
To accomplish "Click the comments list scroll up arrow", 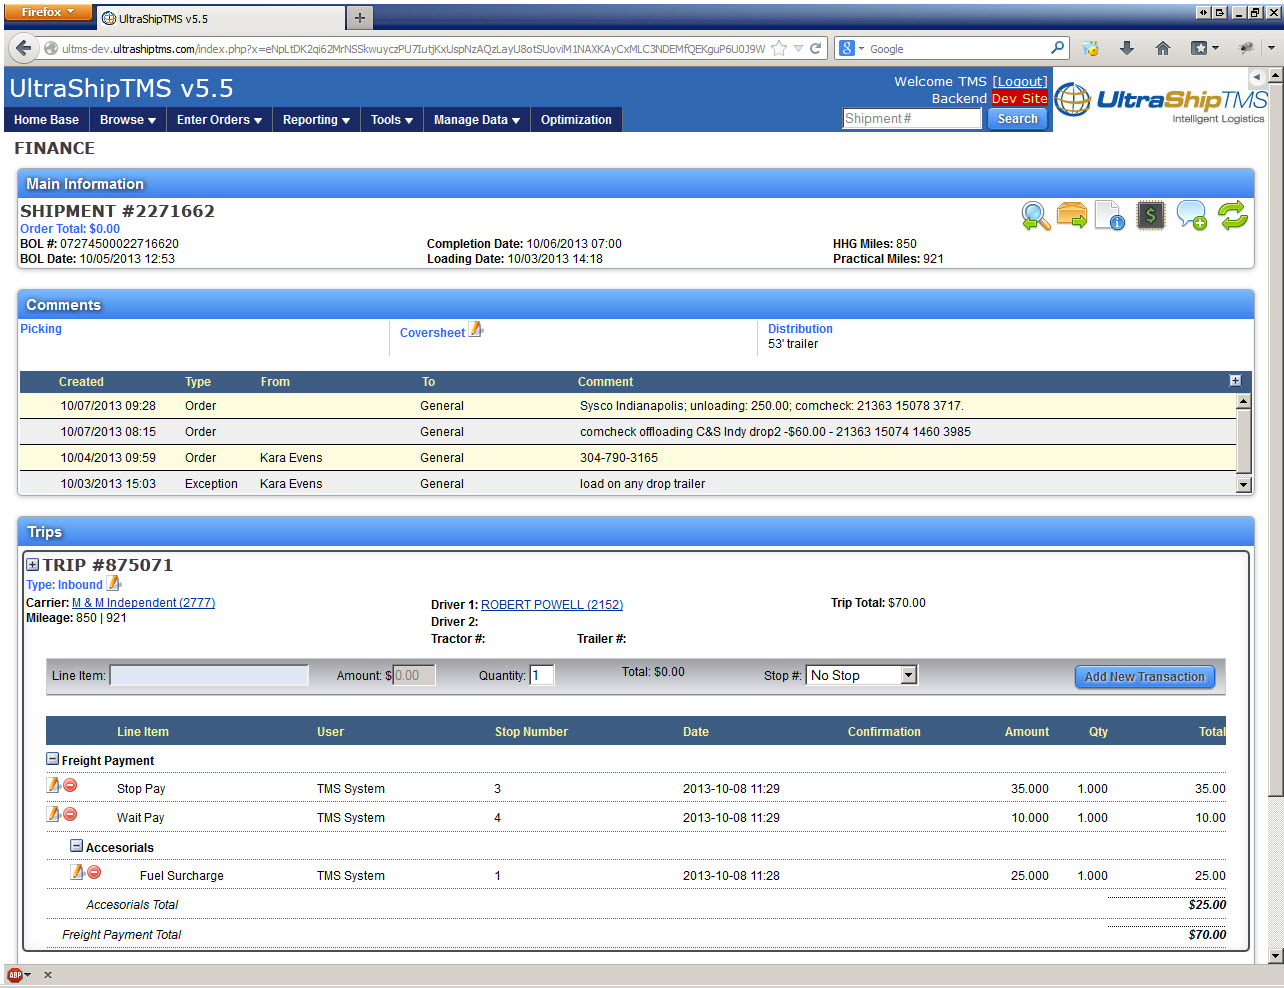I will 1244,401.
